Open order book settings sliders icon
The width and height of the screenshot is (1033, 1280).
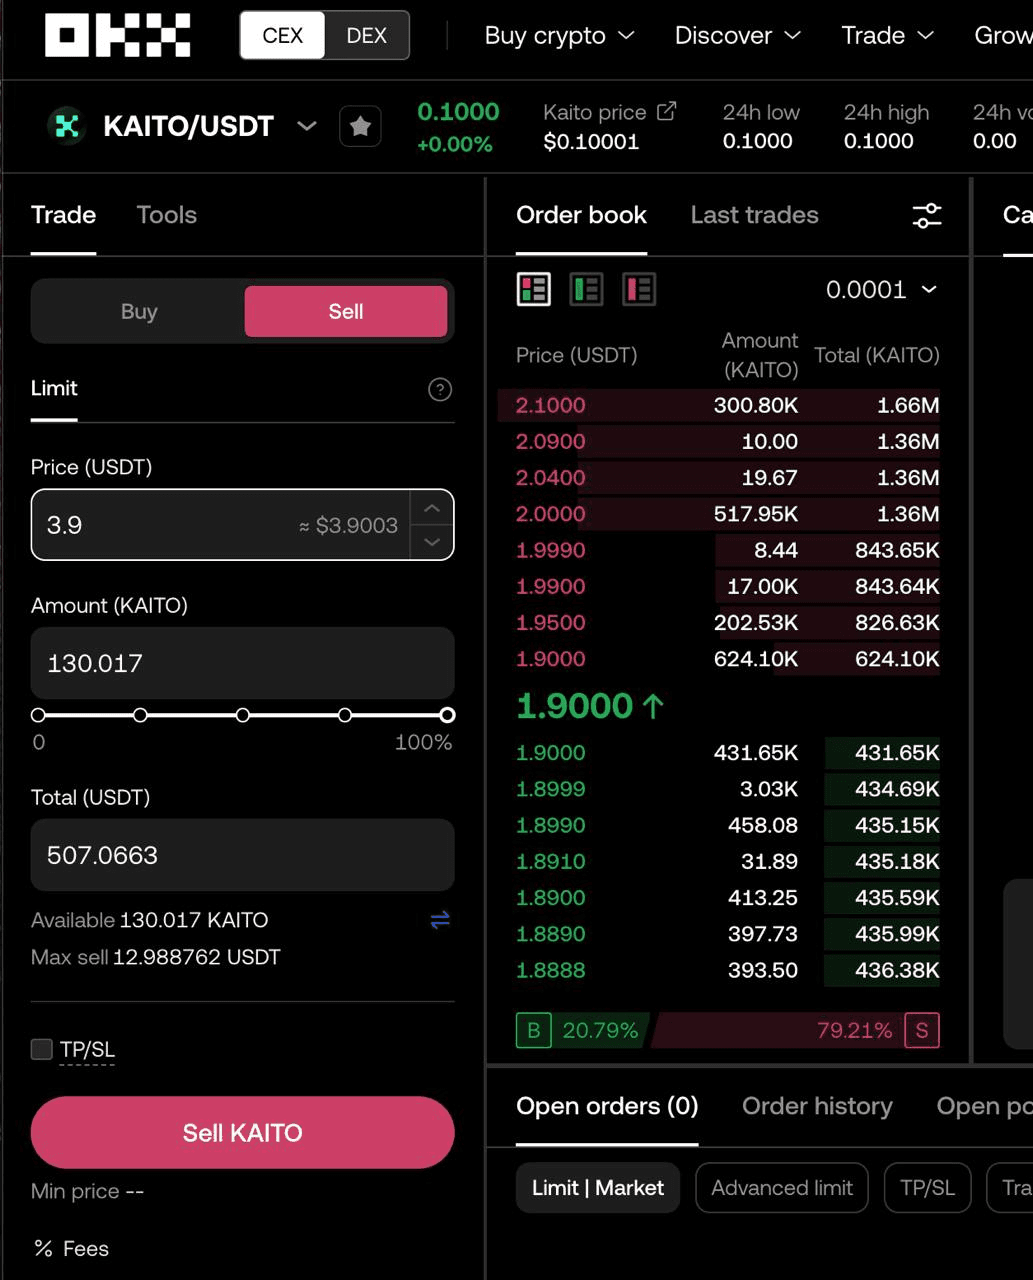pyautogui.click(x=927, y=215)
